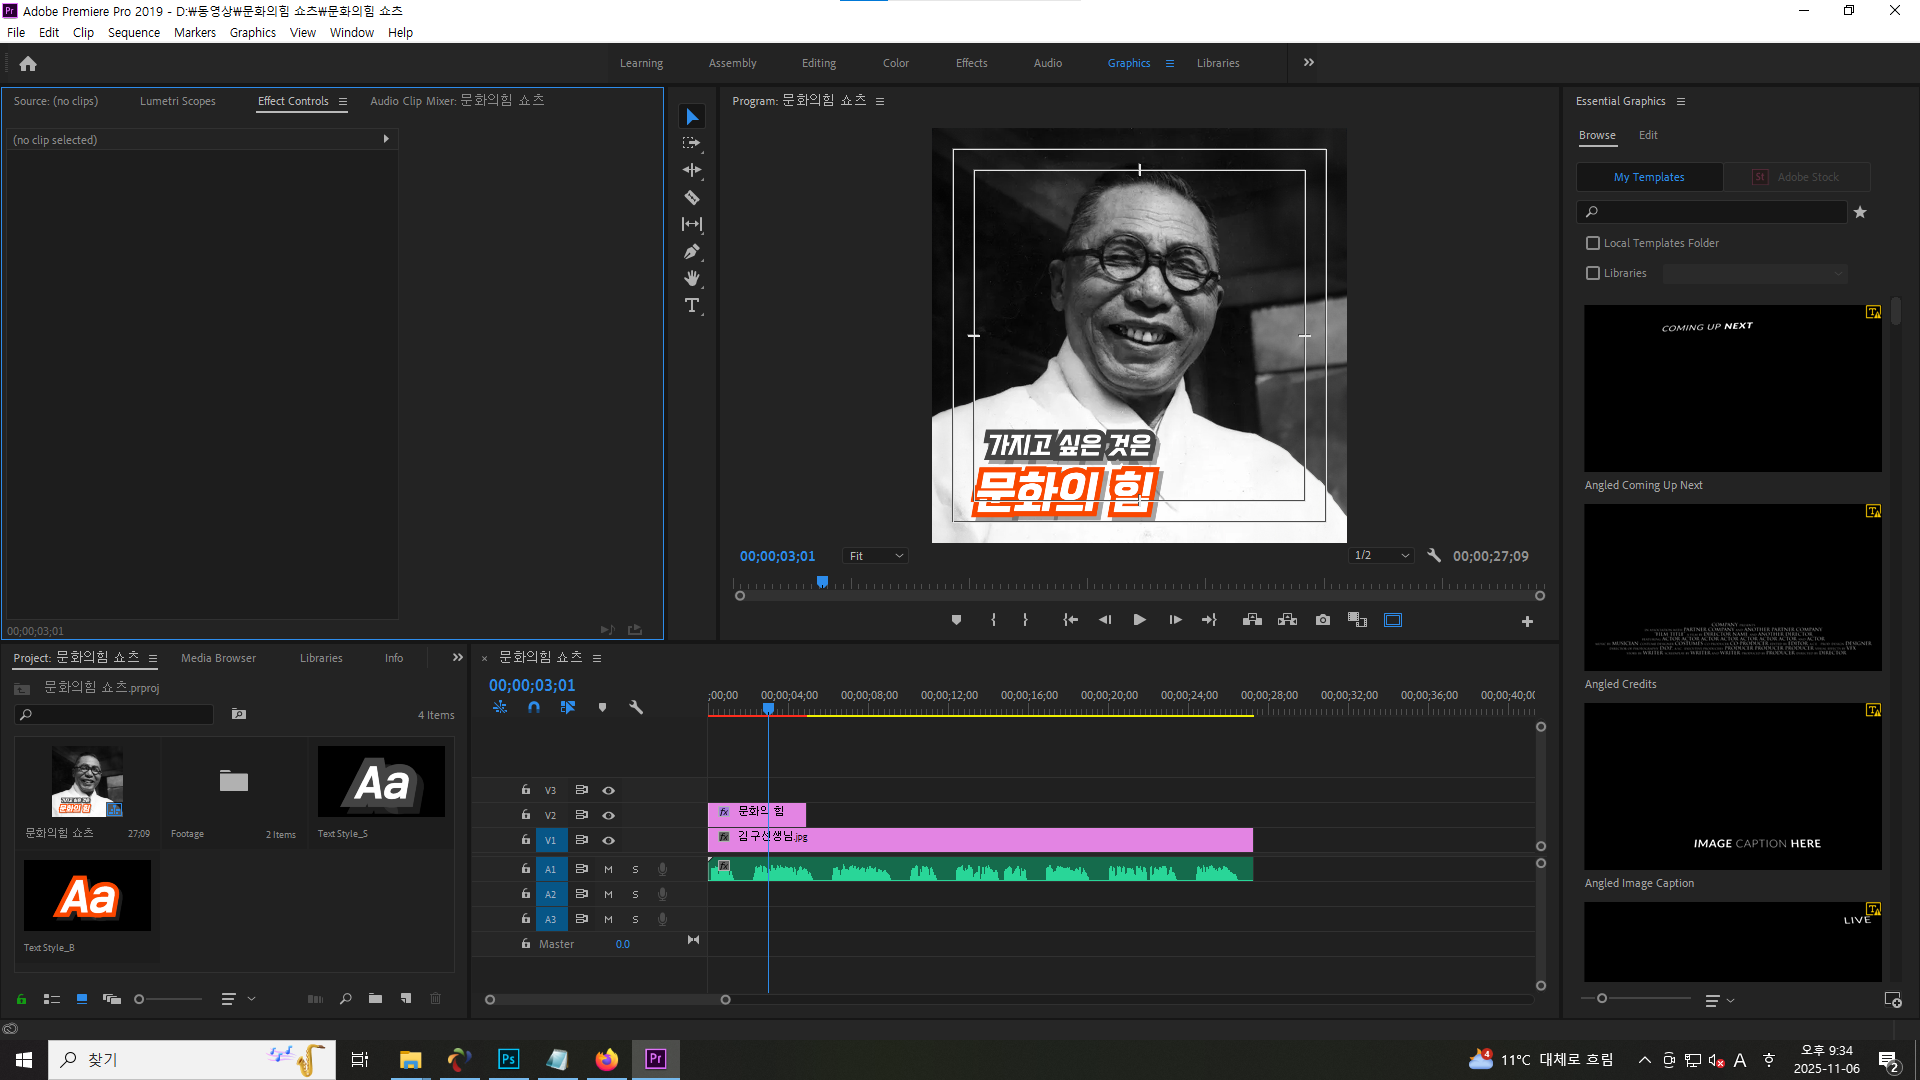Click the Add Marker icon in Program monitor
Viewport: 1920px width, 1080px height.
[x=956, y=620]
